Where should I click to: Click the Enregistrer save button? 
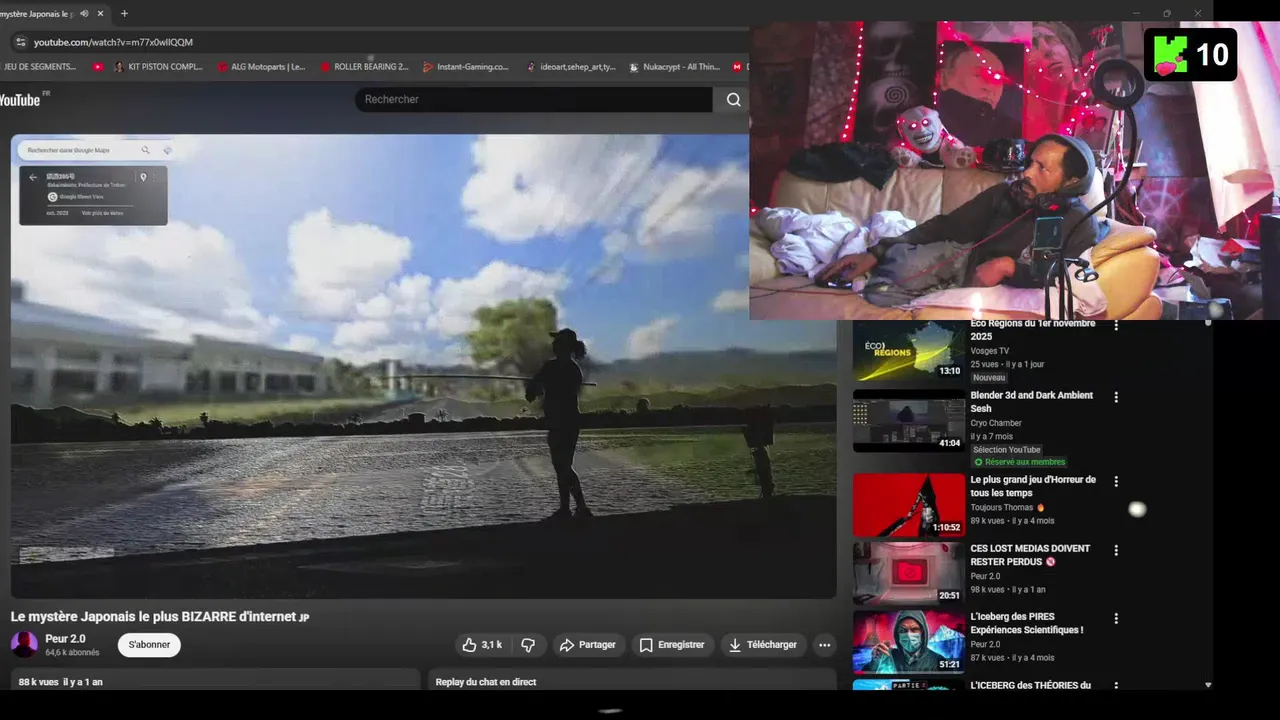pos(672,645)
